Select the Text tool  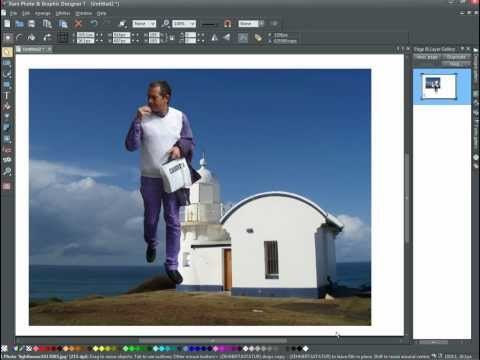7,95
